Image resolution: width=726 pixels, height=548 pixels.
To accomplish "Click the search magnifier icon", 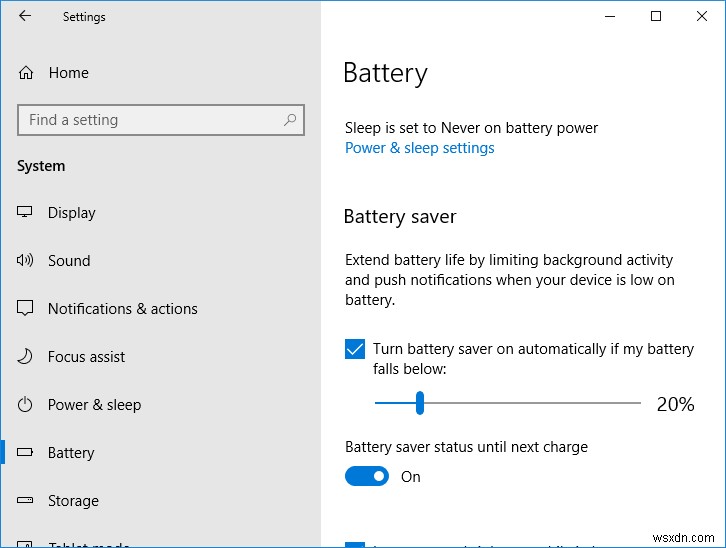I will (290, 120).
